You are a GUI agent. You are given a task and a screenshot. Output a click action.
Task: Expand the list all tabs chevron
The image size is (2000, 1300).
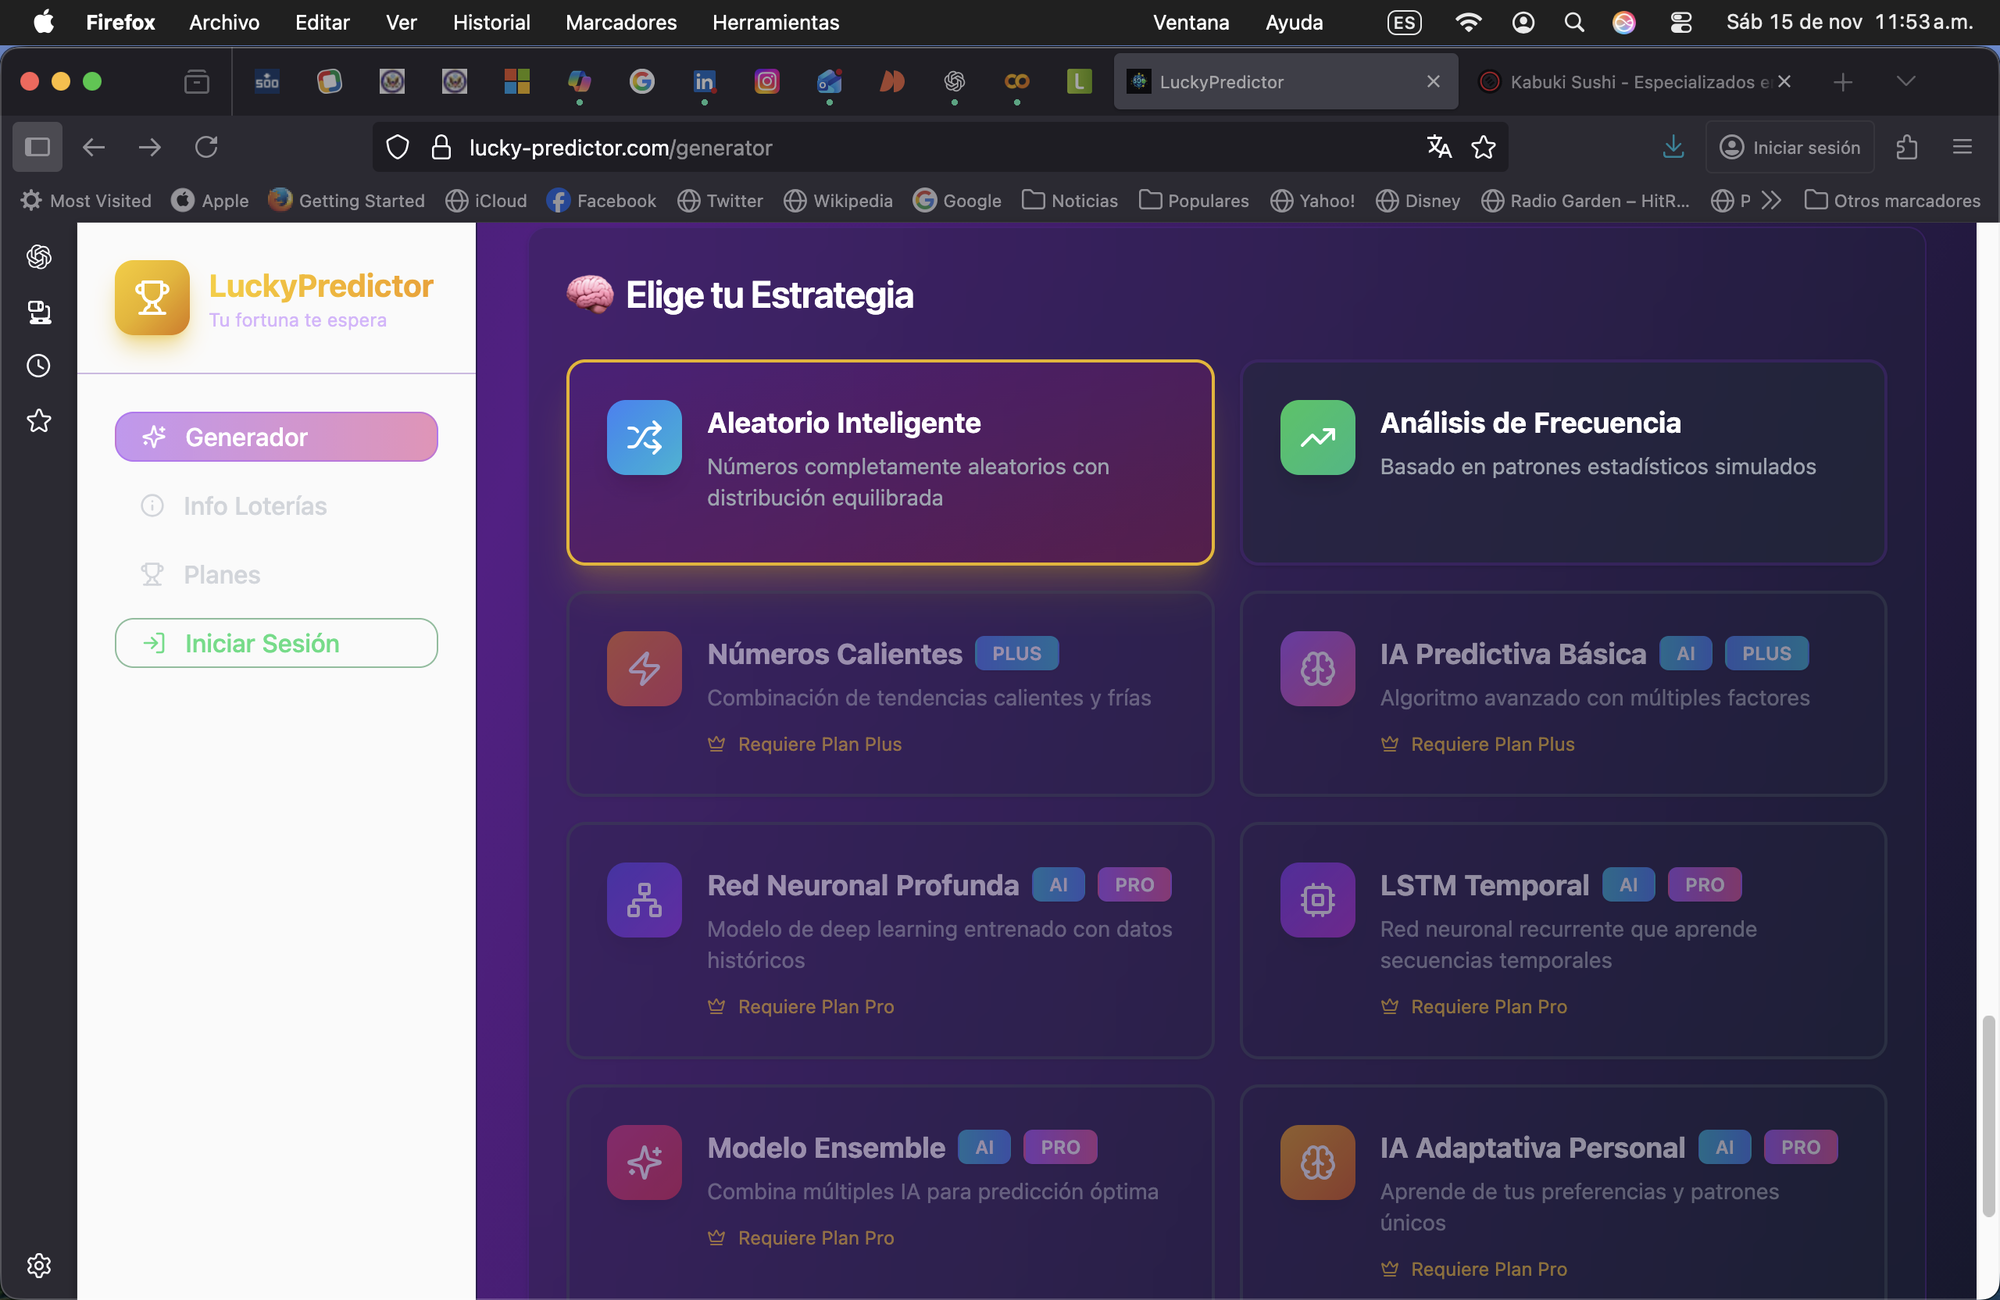[x=1905, y=81]
